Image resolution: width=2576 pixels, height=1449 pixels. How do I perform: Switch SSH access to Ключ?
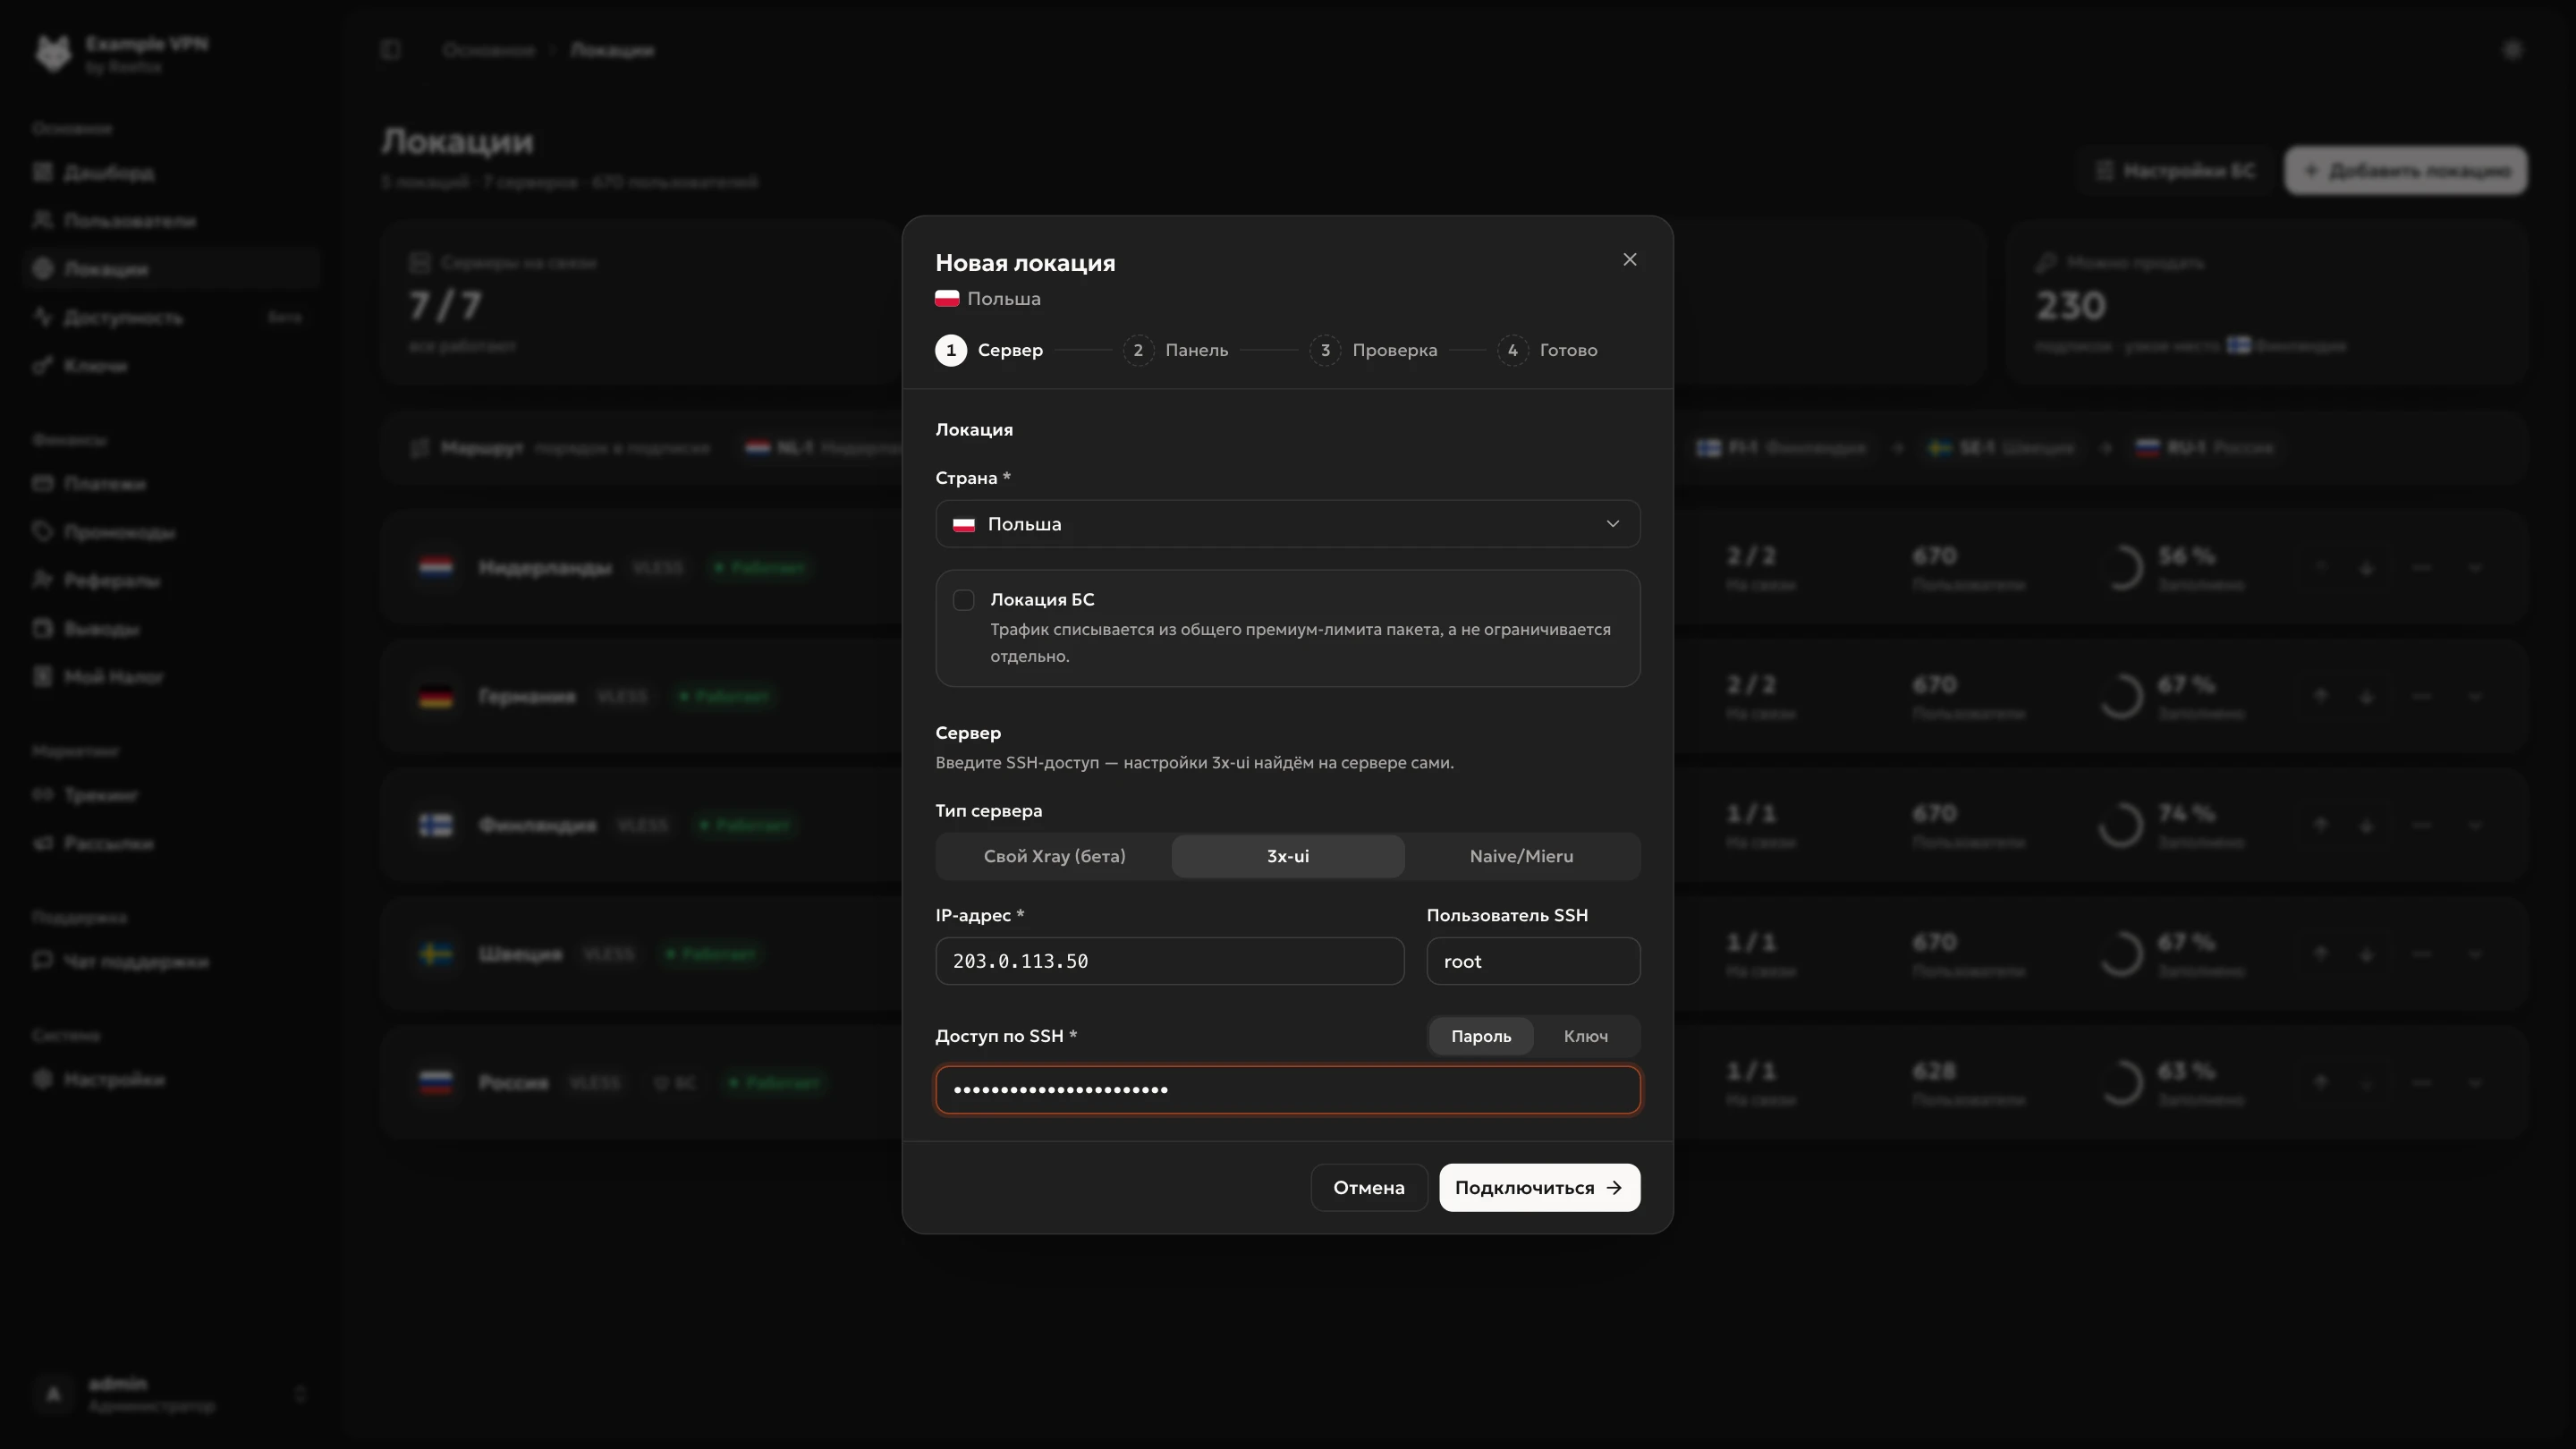click(1585, 1036)
